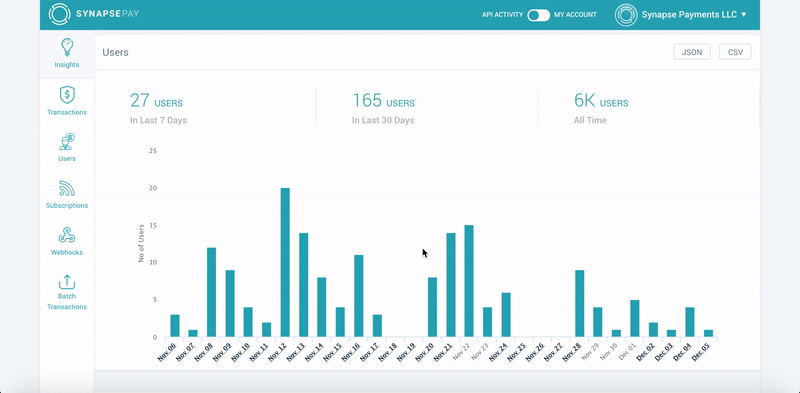
Task: Open the Users sidebar icon
Action: [67, 141]
